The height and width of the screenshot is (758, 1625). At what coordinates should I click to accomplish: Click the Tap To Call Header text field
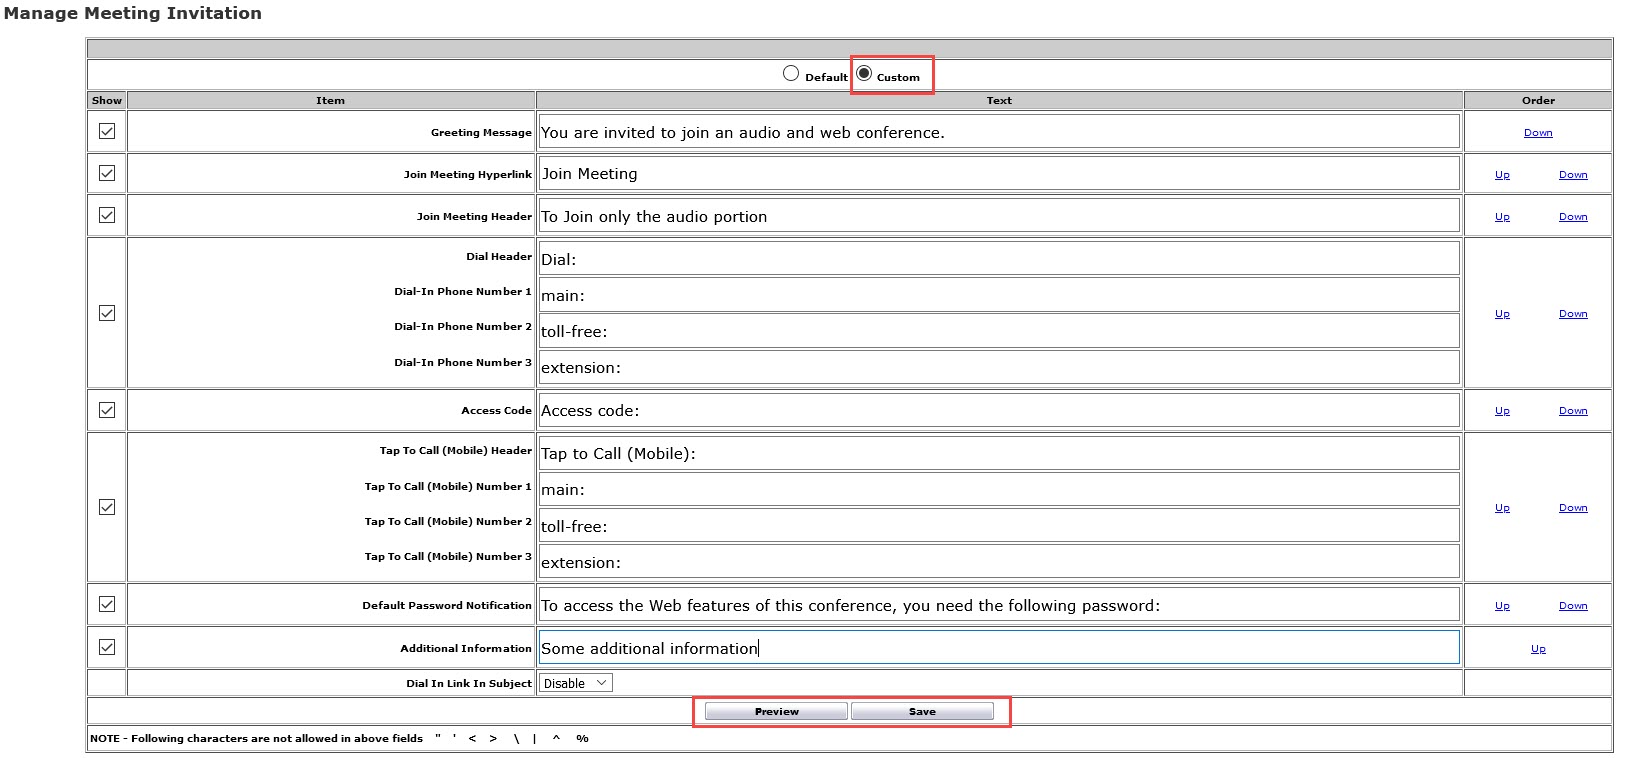click(x=998, y=453)
